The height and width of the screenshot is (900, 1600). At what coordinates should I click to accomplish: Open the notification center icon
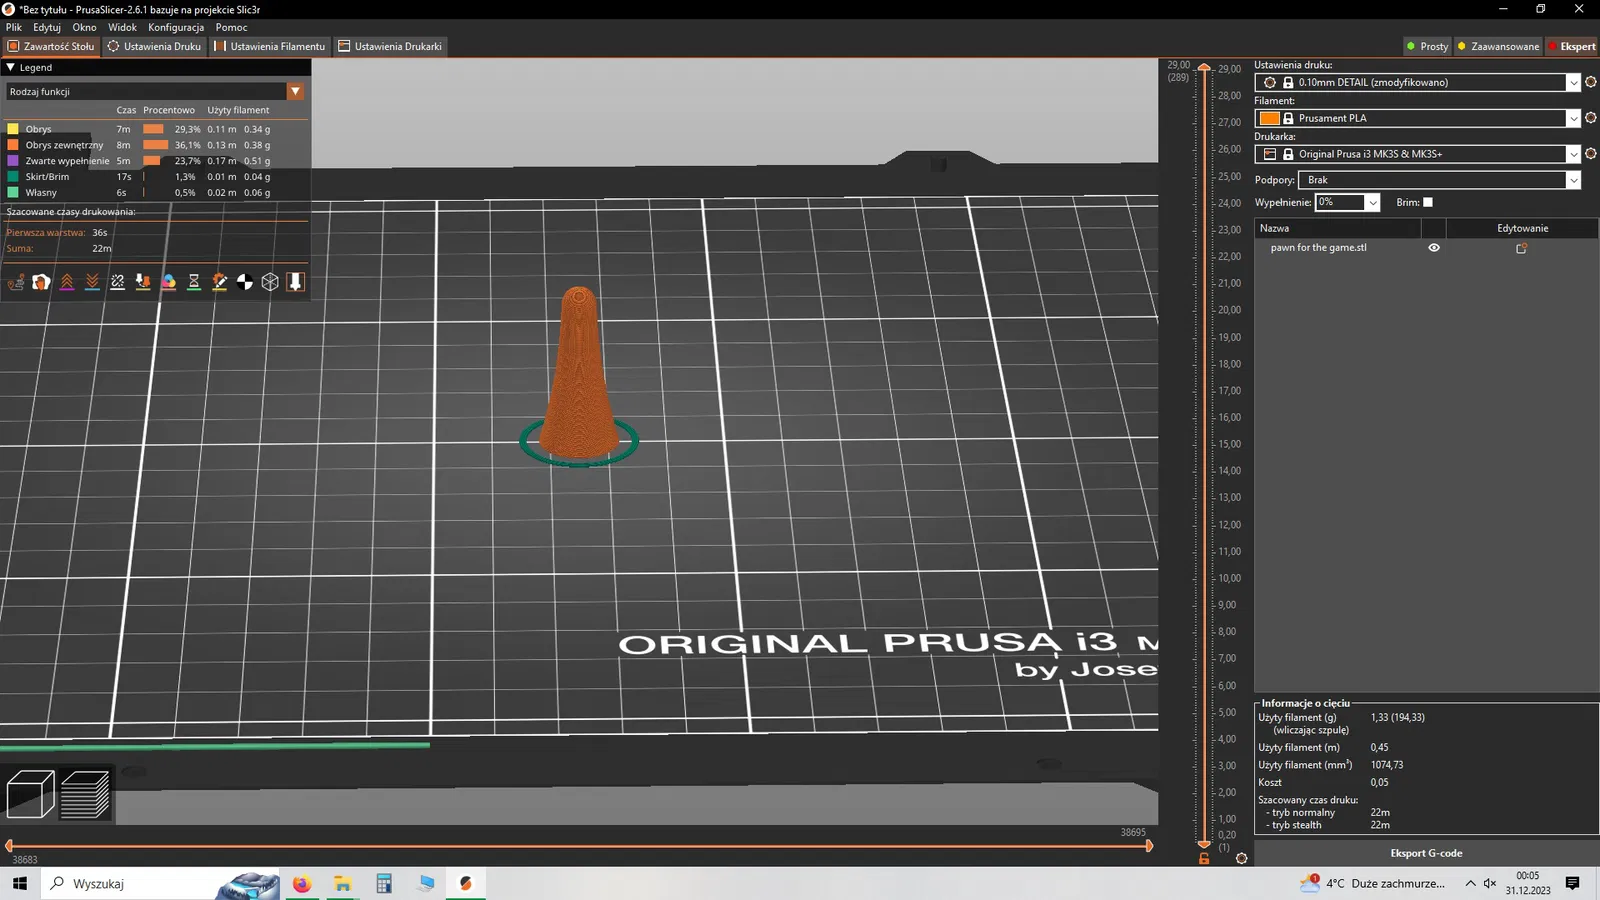click(x=1573, y=884)
